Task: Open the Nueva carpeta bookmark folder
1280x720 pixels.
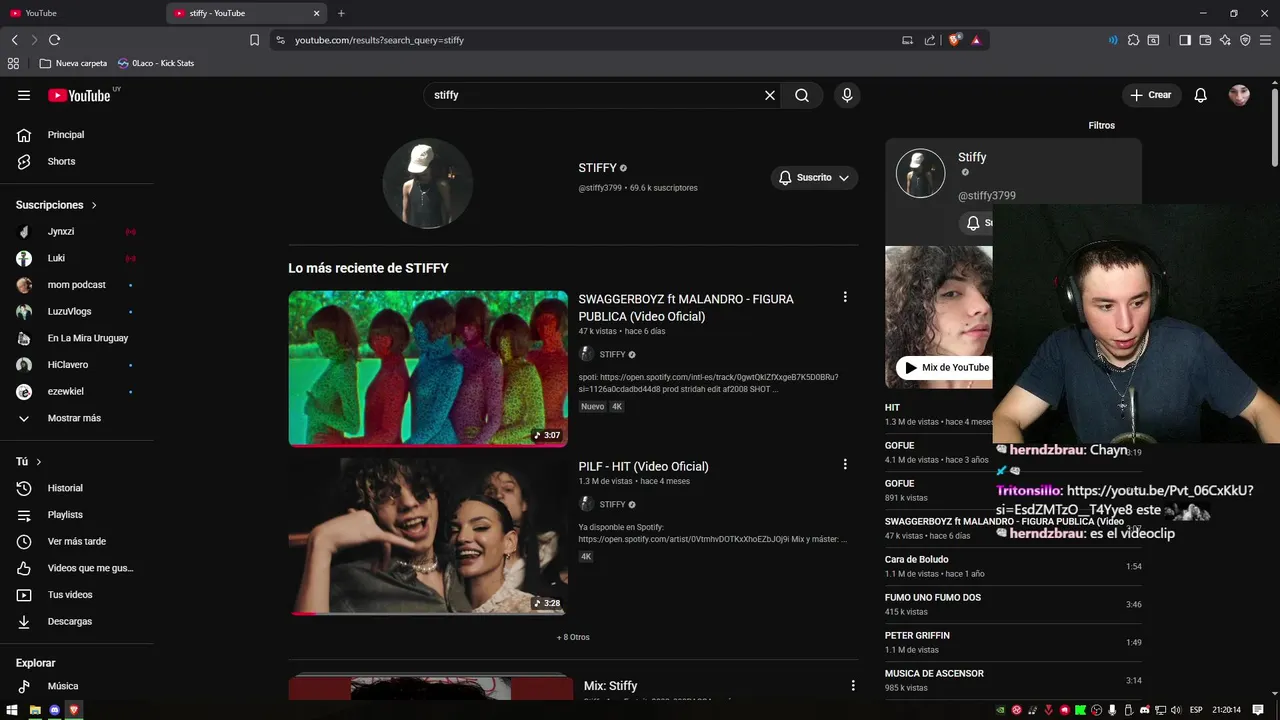Action: coord(73,63)
